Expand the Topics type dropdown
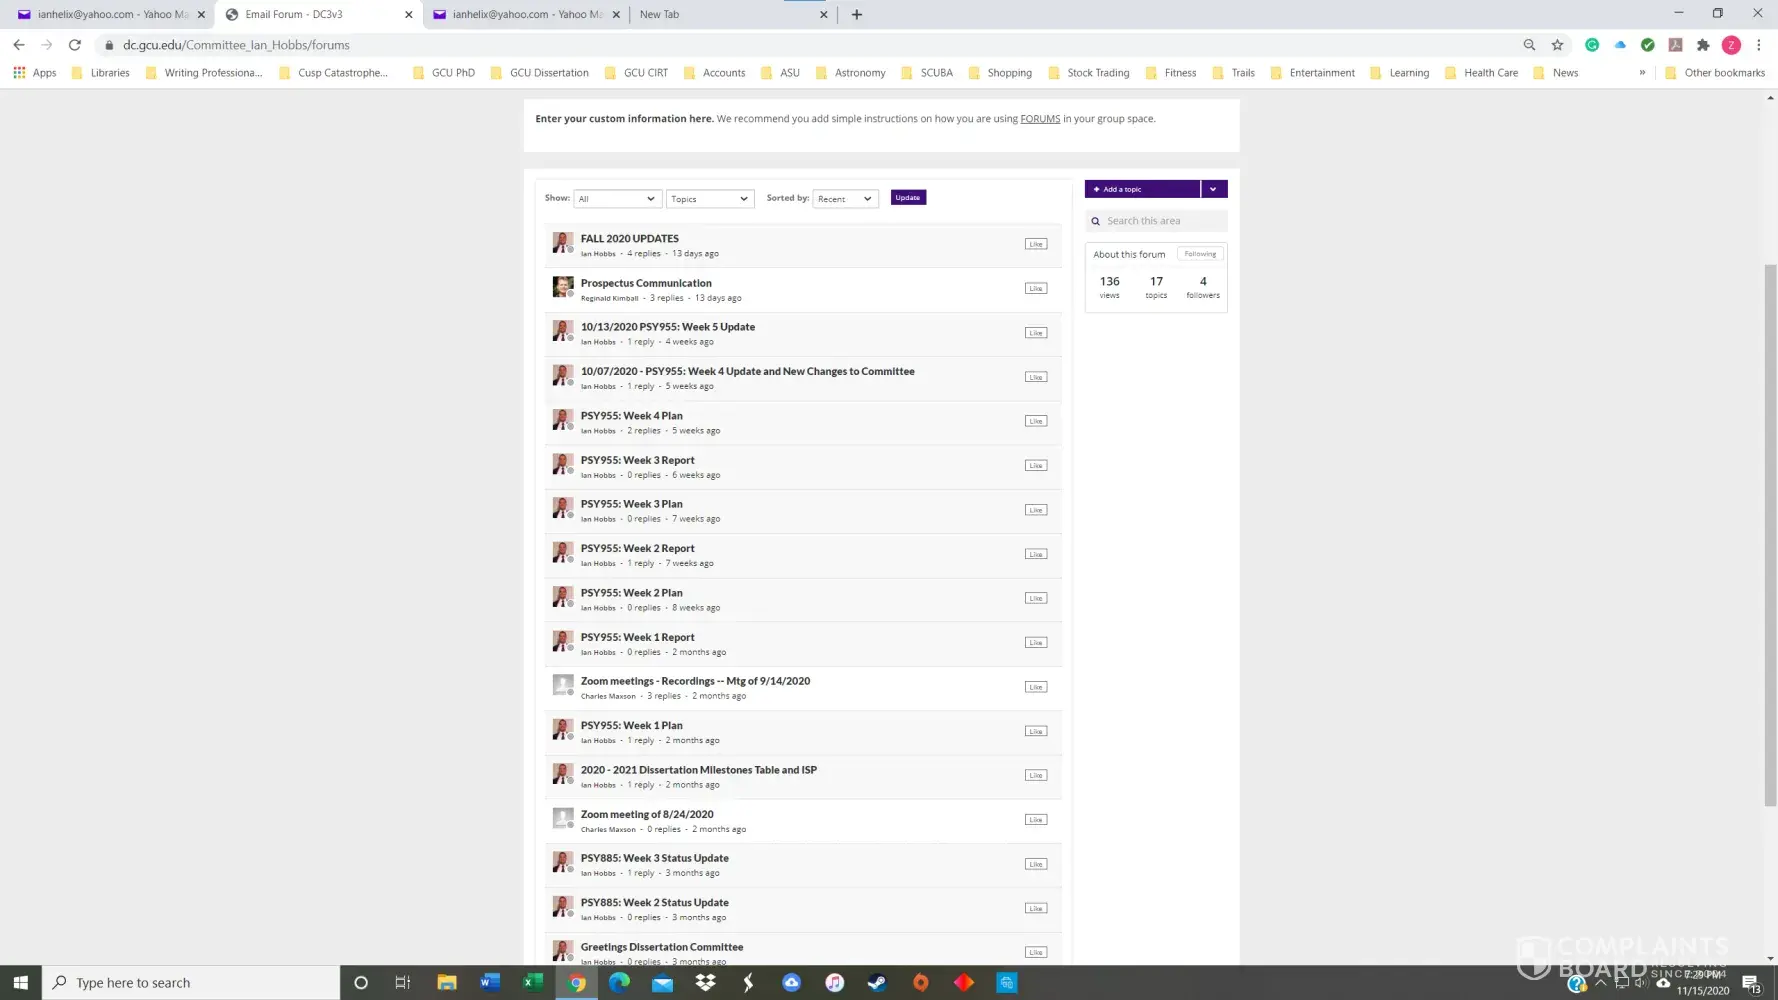Image resolution: width=1778 pixels, height=1000 pixels. (x=709, y=199)
